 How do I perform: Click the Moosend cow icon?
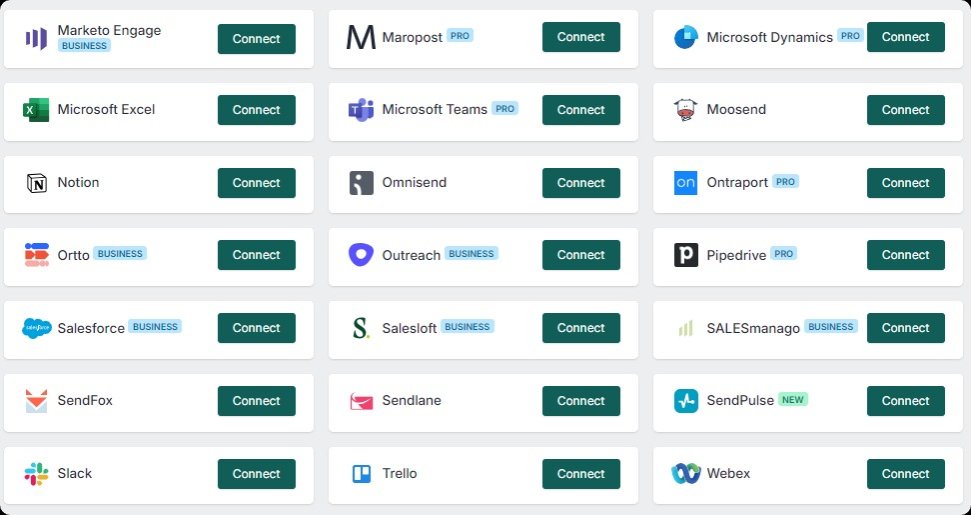pyautogui.click(x=686, y=110)
